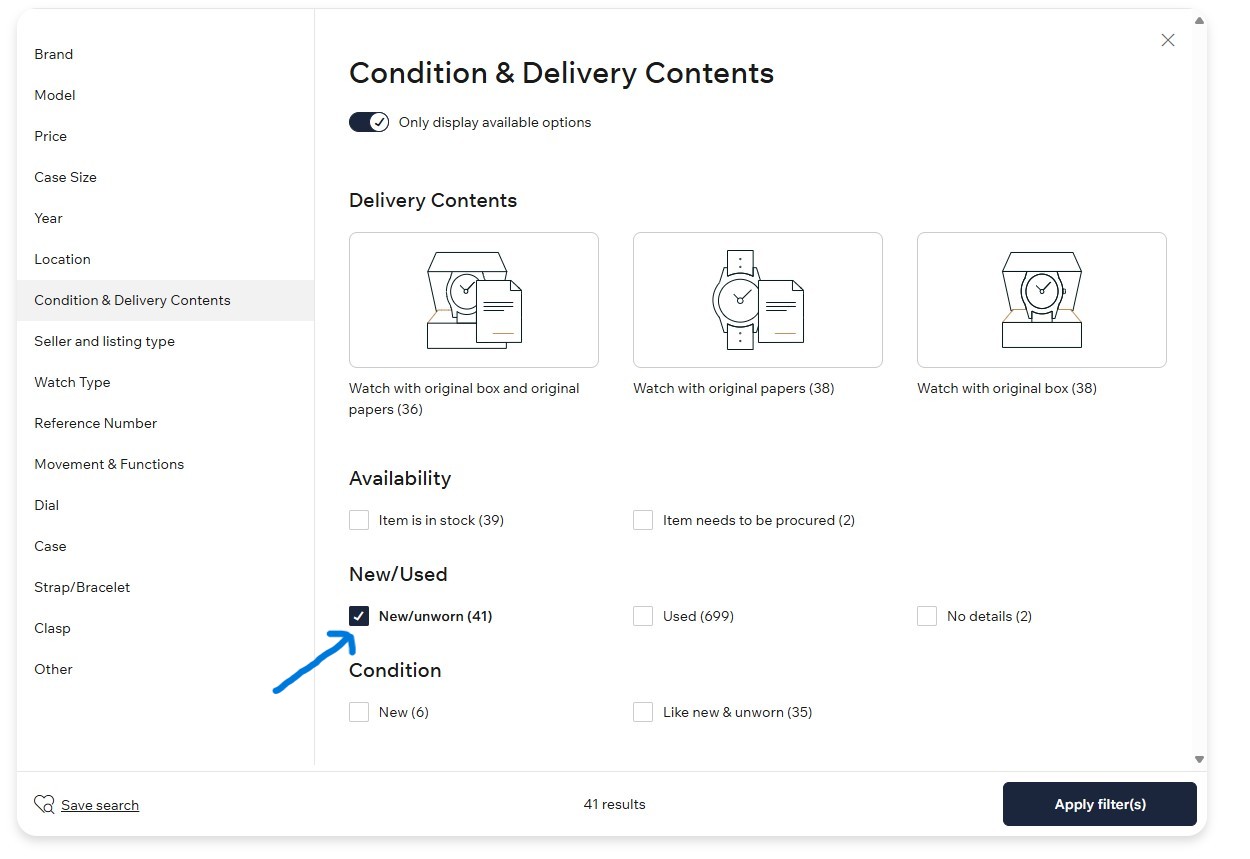Check the New (6) condition checkbox
Screen dimensions: 1250x859
pos(359,712)
